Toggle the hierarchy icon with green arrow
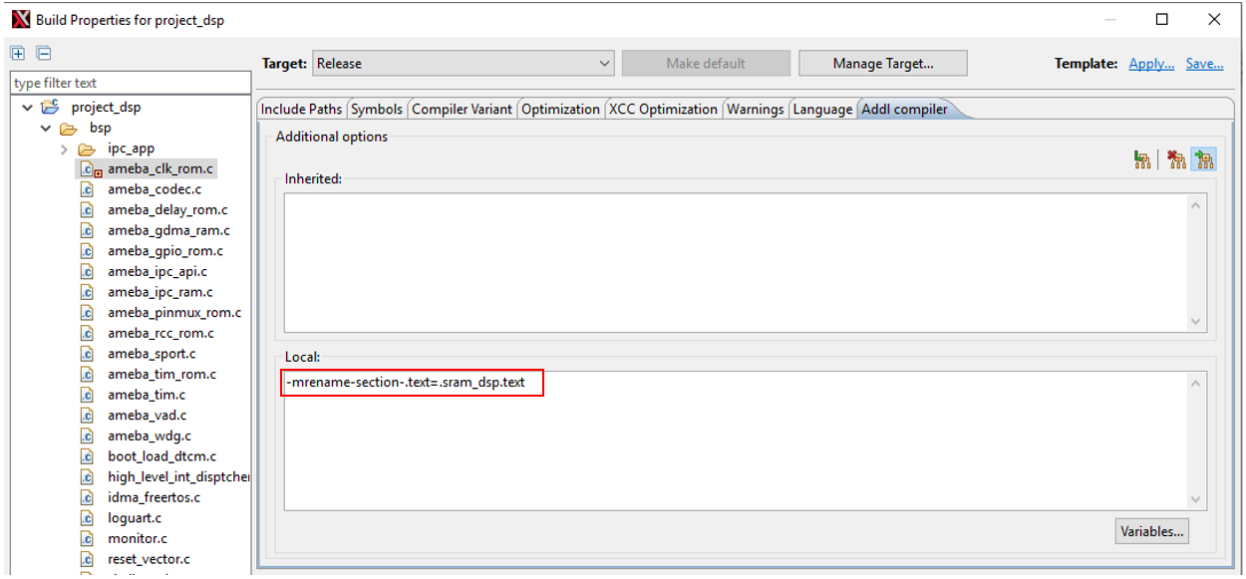This screenshot has height=579, width=1246. [x=1204, y=160]
